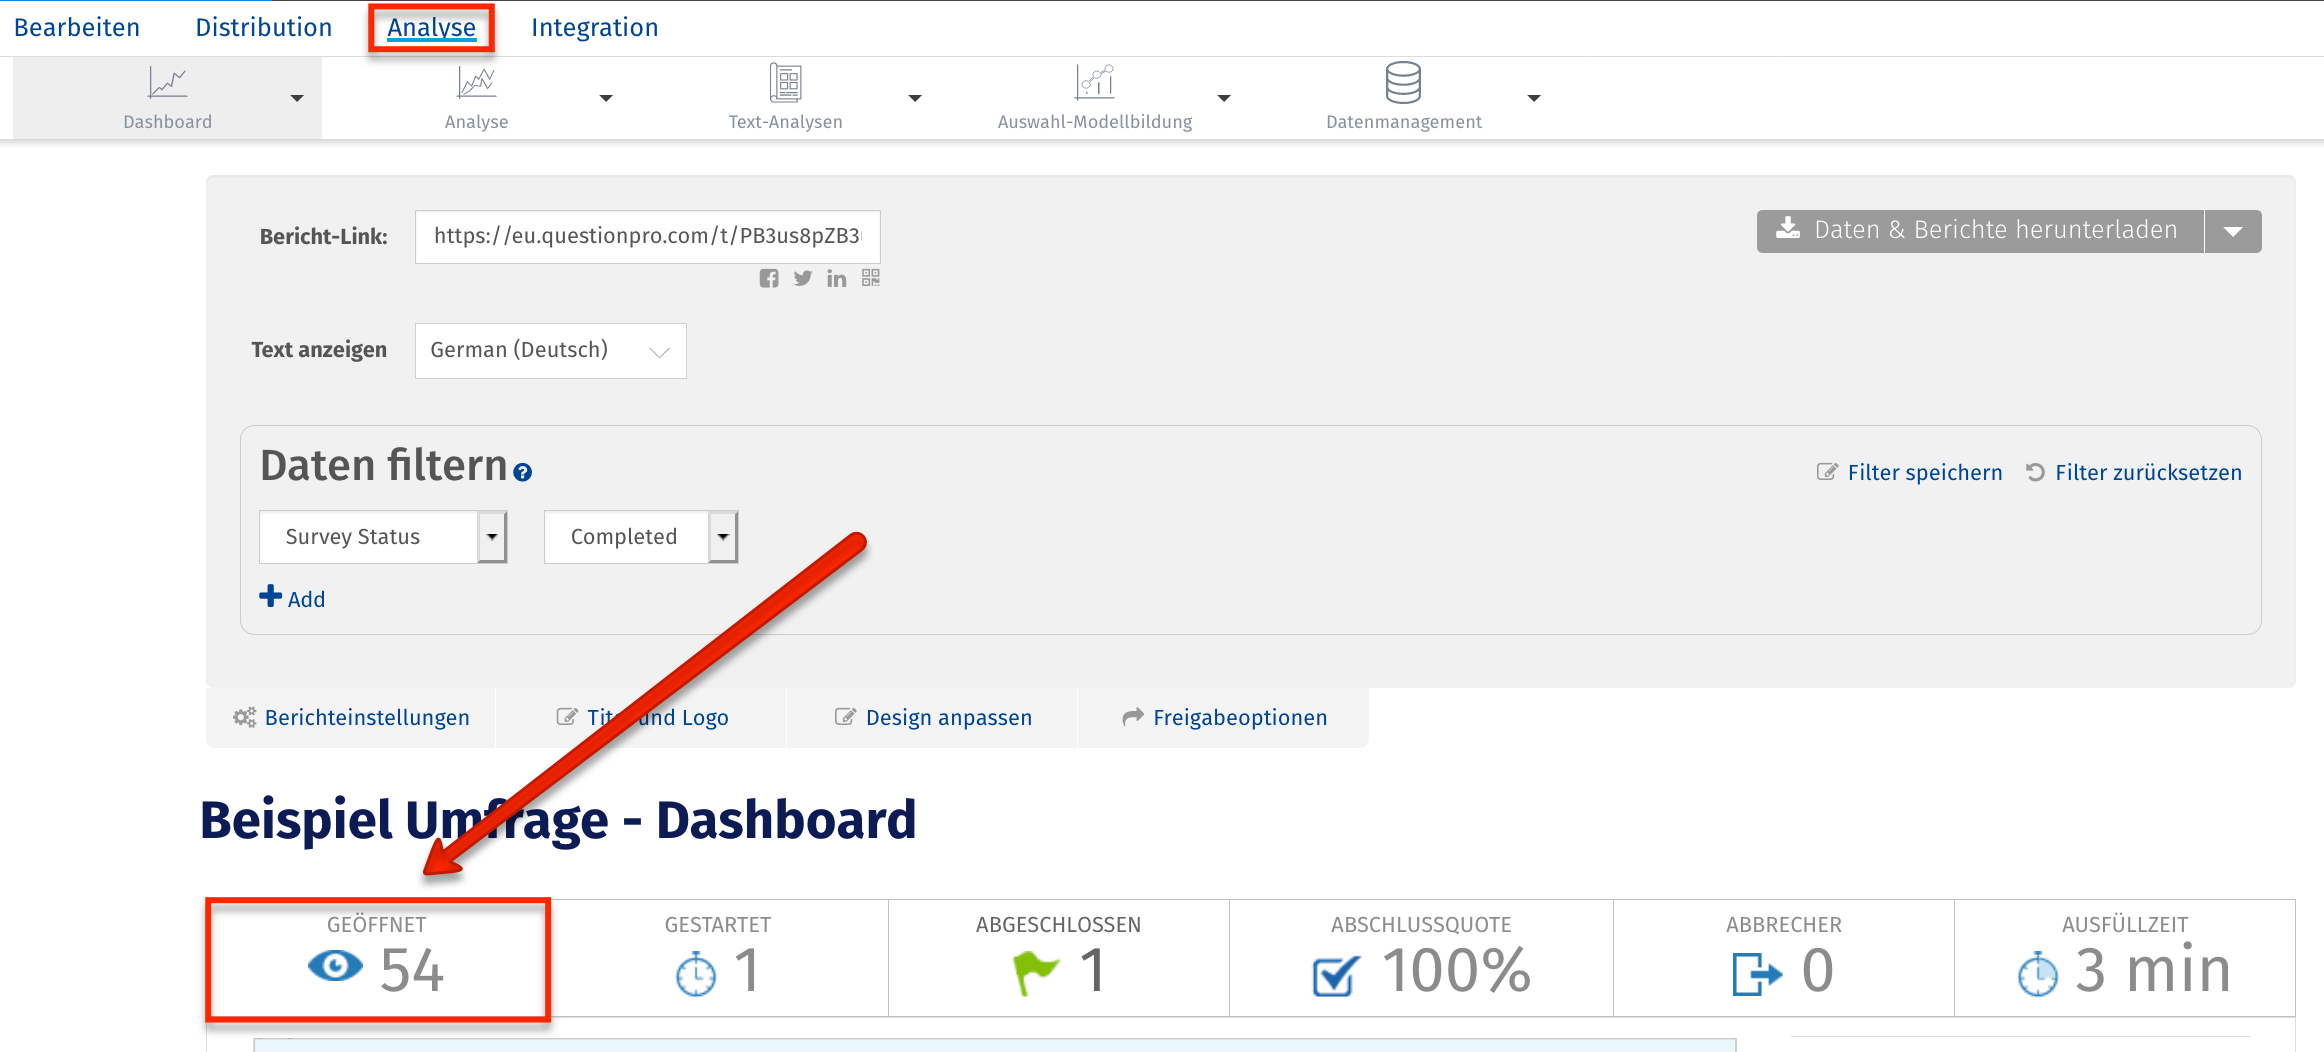
Task: Open the Text-Analysen report icon
Action: pyautogui.click(x=786, y=82)
